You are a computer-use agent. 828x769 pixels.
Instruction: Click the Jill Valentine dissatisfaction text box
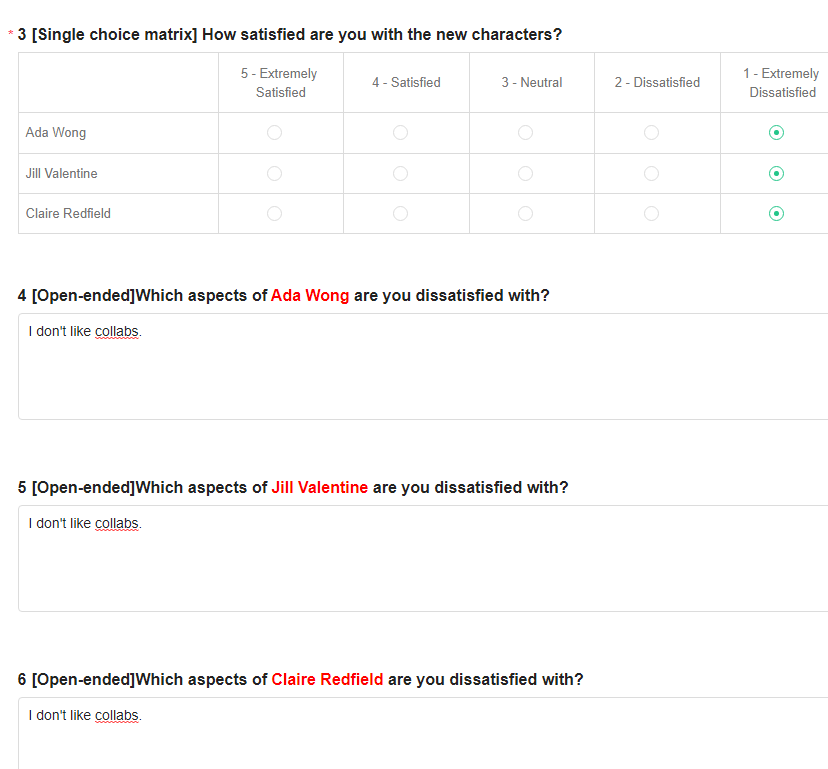[x=423, y=558]
